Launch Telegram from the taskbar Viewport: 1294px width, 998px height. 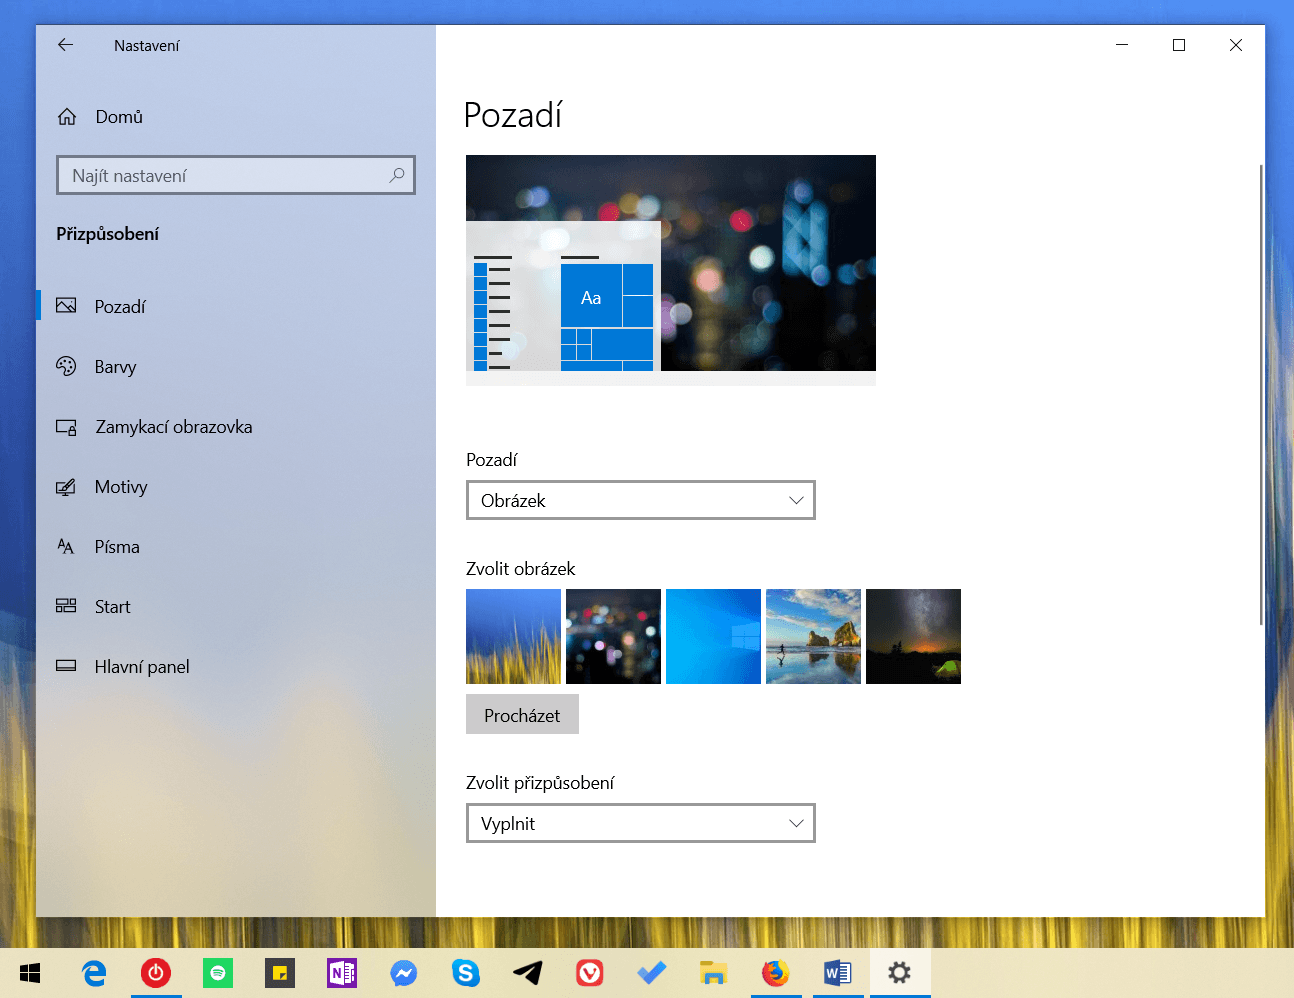tap(528, 973)
